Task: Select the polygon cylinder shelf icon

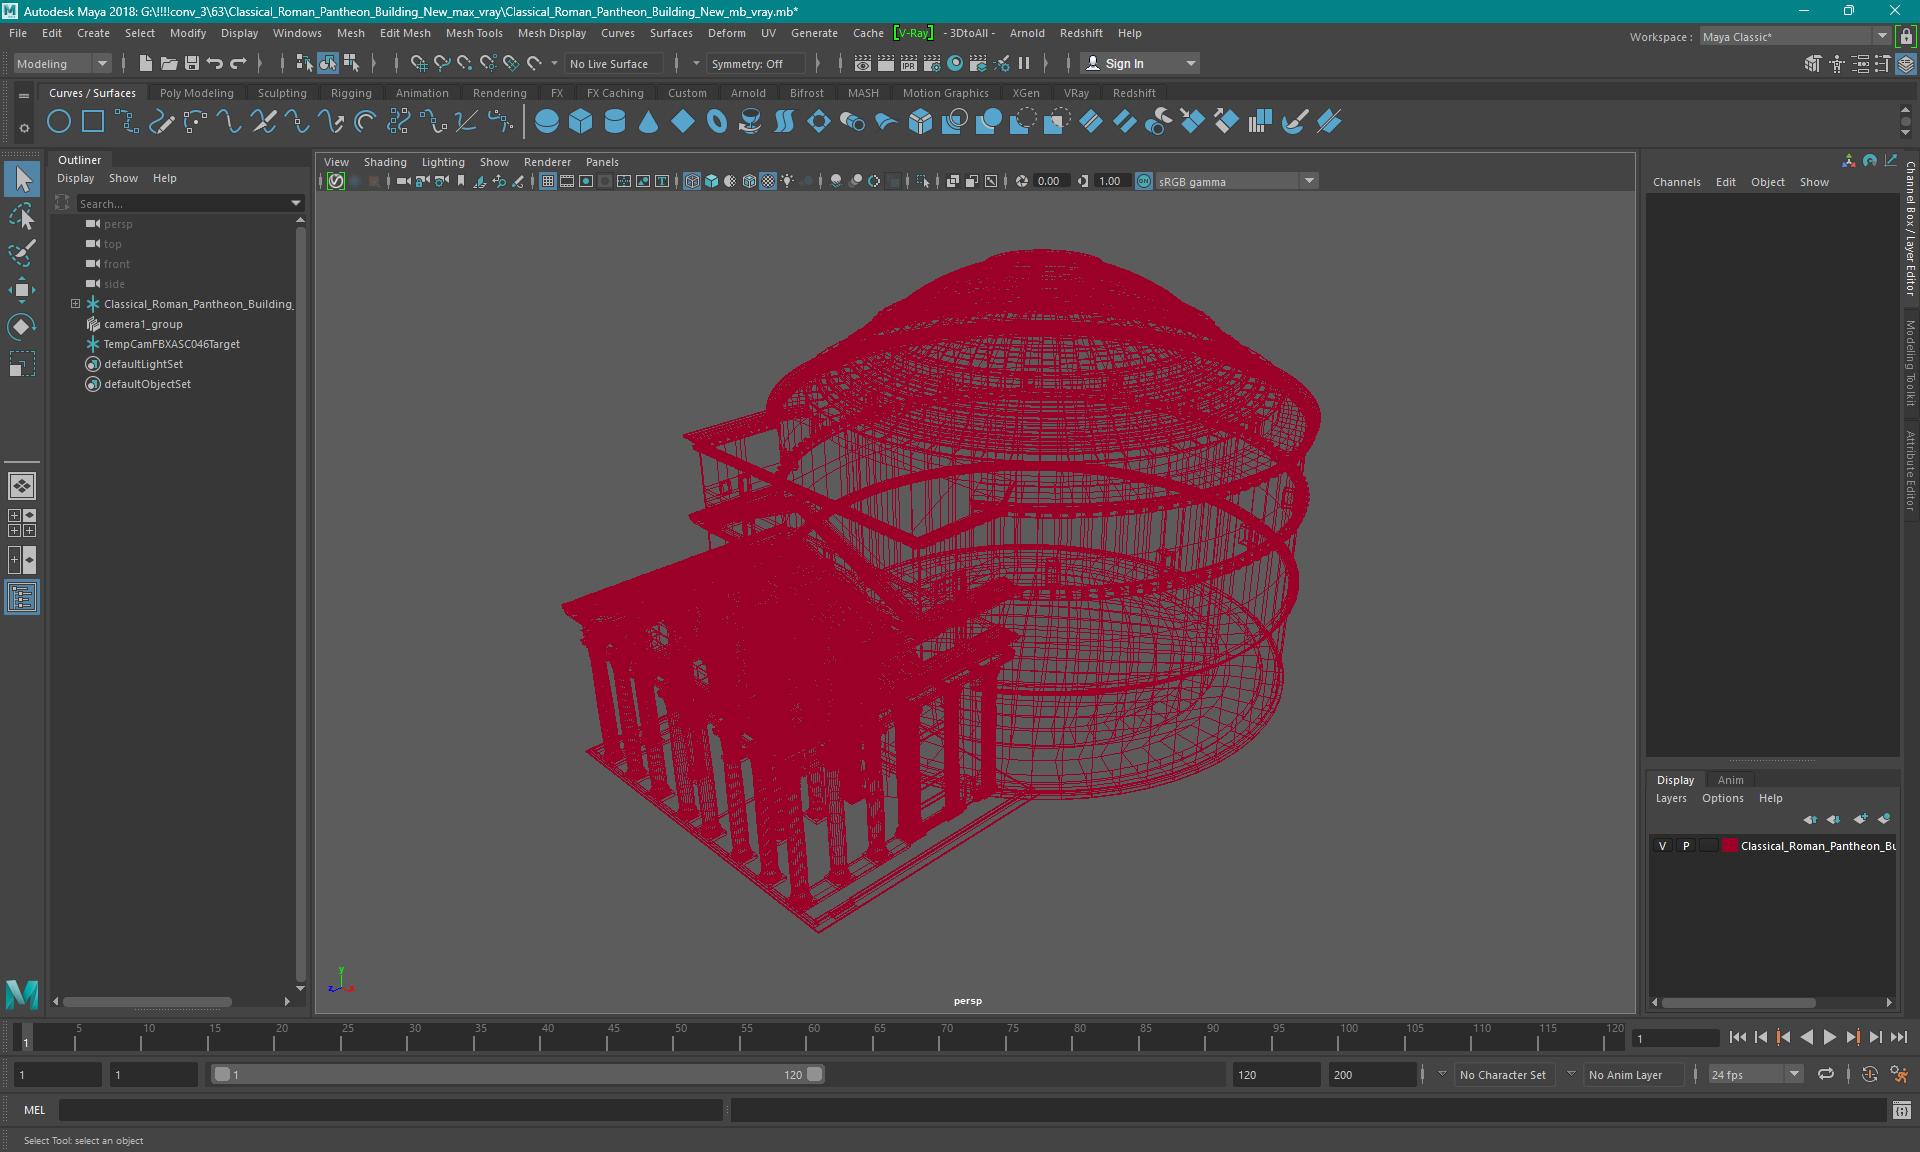Action: [x=615, y=122]
